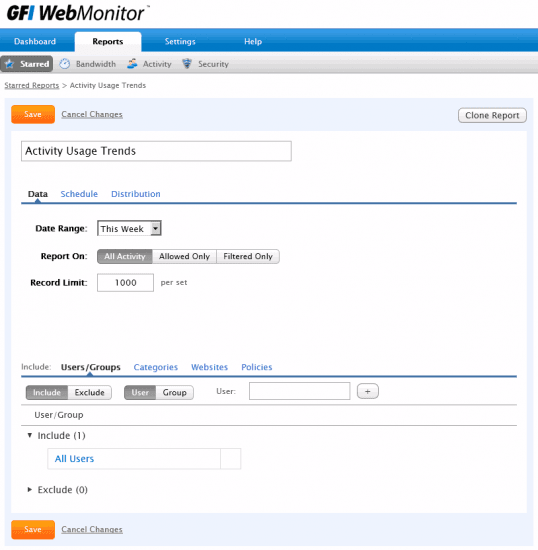Click the Clone Report button
The width and height of the screenshot is (538, 550).
(492, 115)
